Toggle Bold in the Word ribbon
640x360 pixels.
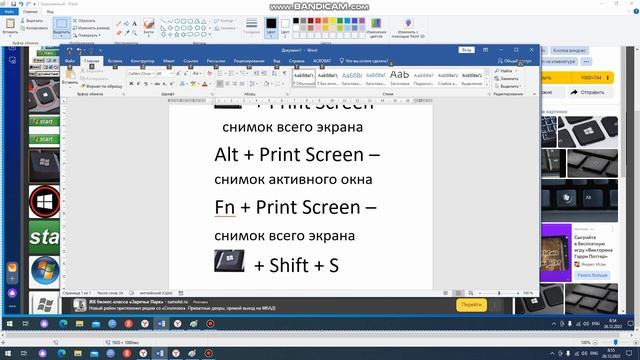[x=131, y=84]
